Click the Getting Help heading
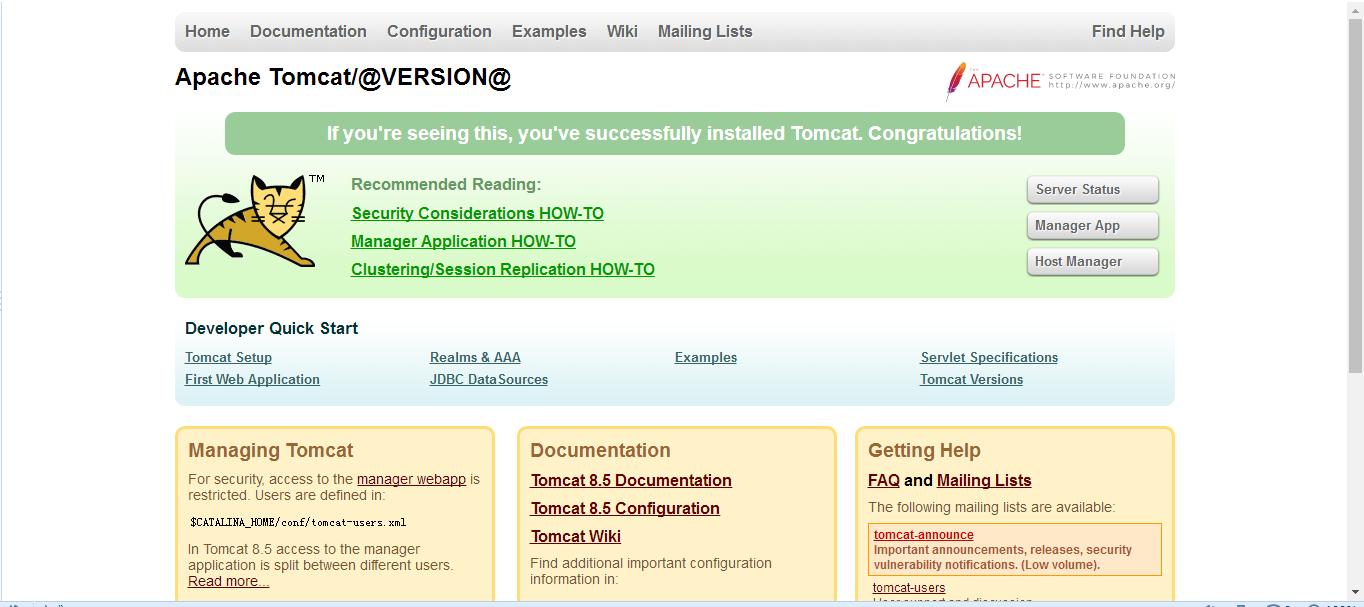Image resolution: width=1364 pixels, height=607 pixels. pyautogui.click(x=924, y=450)
